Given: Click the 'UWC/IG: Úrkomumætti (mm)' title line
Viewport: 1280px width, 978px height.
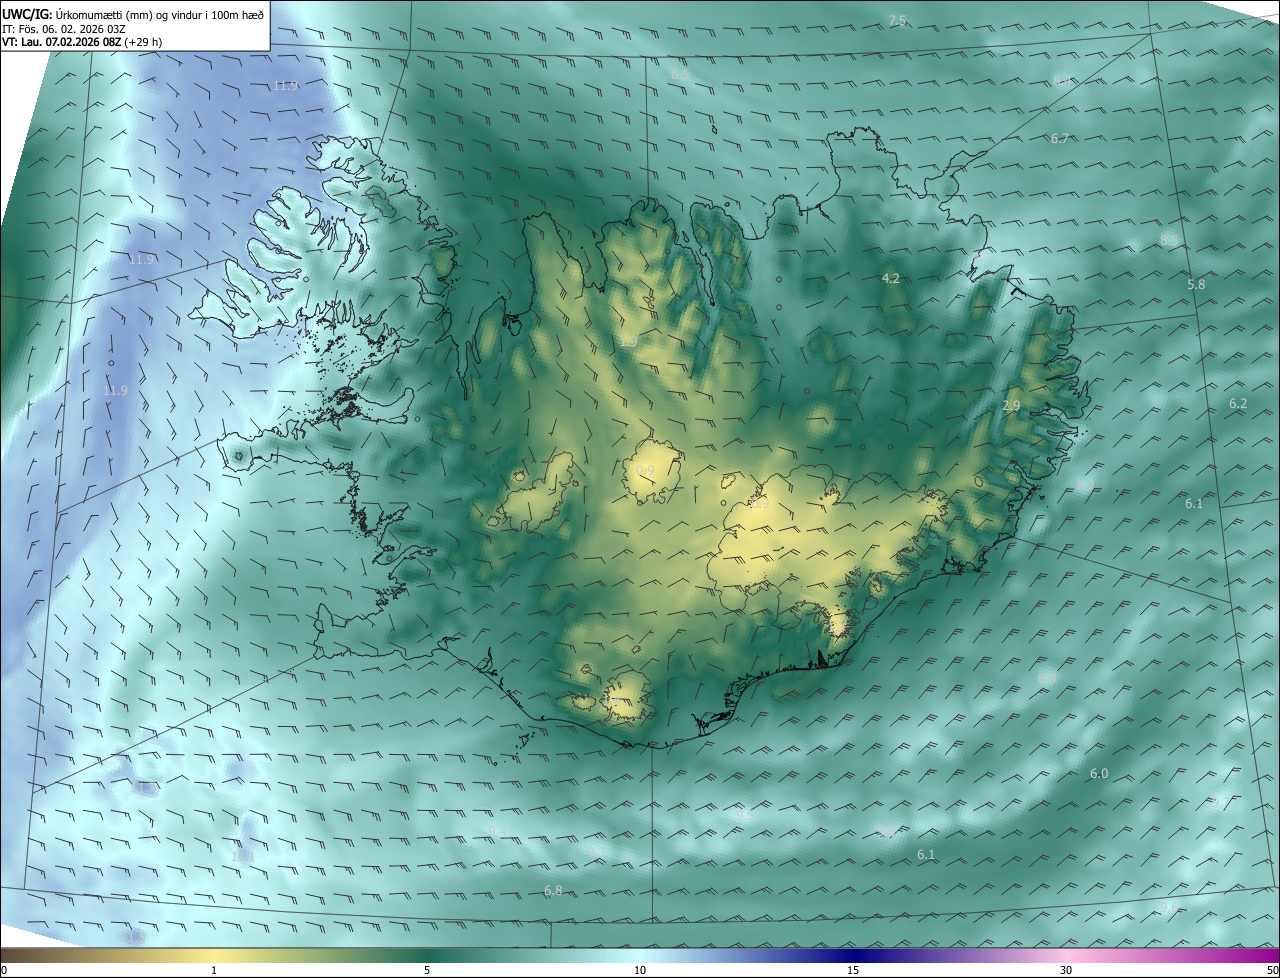Looking at the screenshot, I should click(x=133, y=14).
